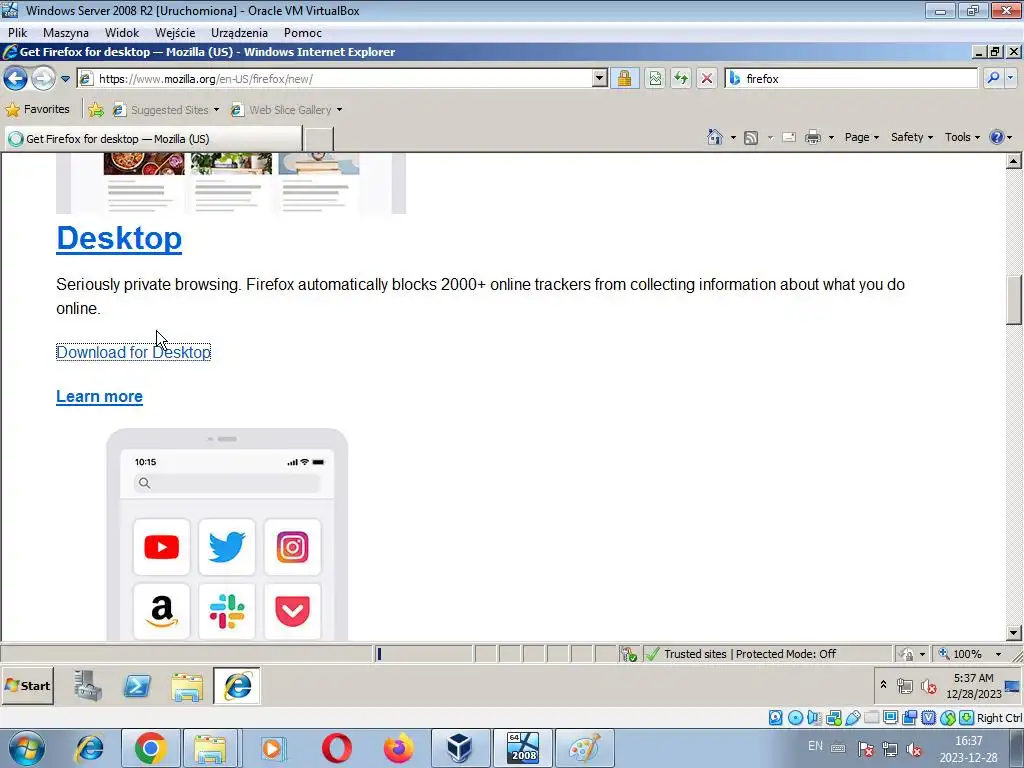Open the Urządzenia menu in VirtualBox

(x=239, y=33)
